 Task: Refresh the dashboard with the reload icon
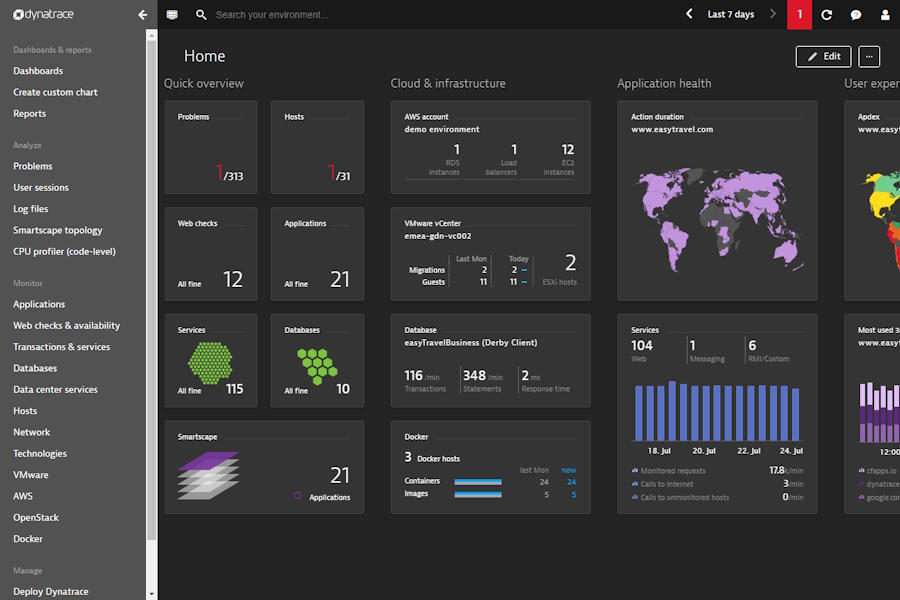(827, 15)
